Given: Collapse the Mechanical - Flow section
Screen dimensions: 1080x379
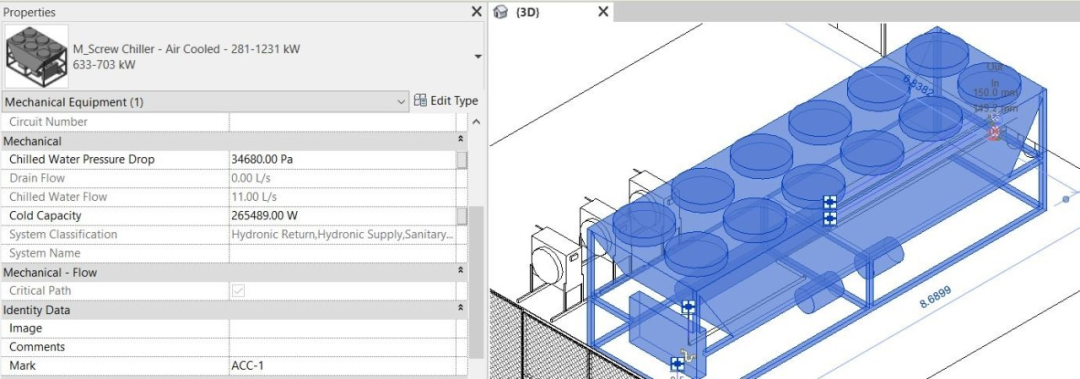Looking at the screenshot, I should pyautogui.click(x=460, y=272).
